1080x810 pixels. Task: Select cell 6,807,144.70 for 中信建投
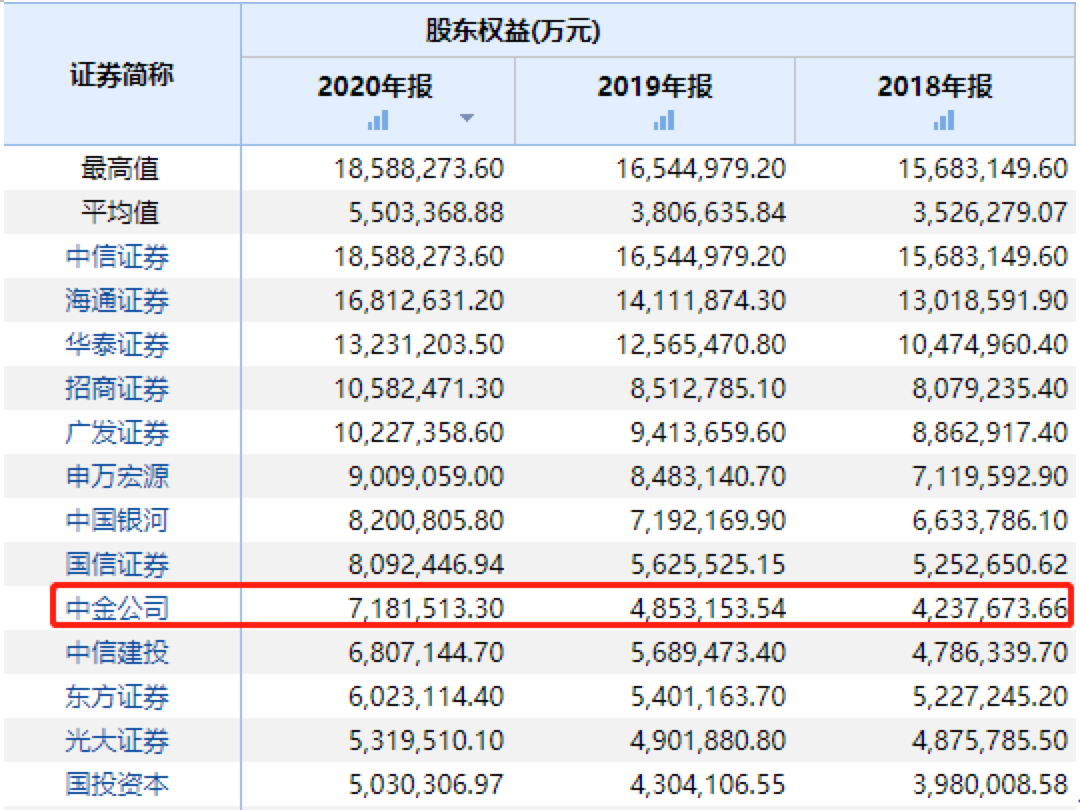pyautogui.click(x=426, y=652)
